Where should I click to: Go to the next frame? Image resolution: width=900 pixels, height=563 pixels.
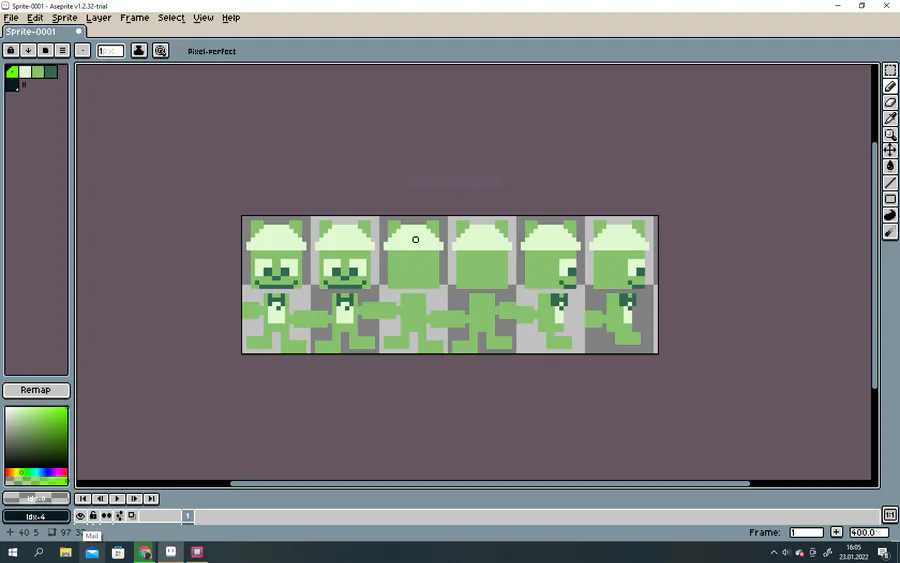pyautogui.click(x=134, y=499)
